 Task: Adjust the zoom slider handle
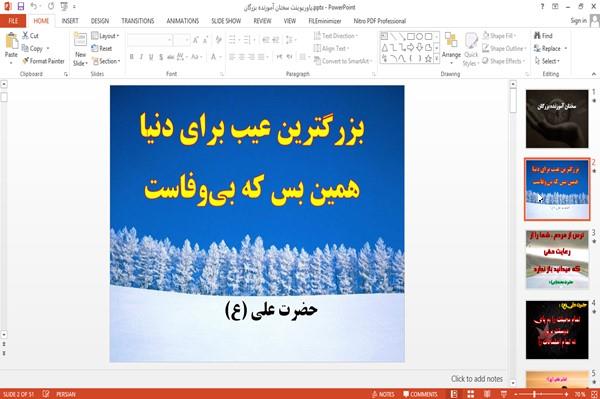tap(534, 394)
